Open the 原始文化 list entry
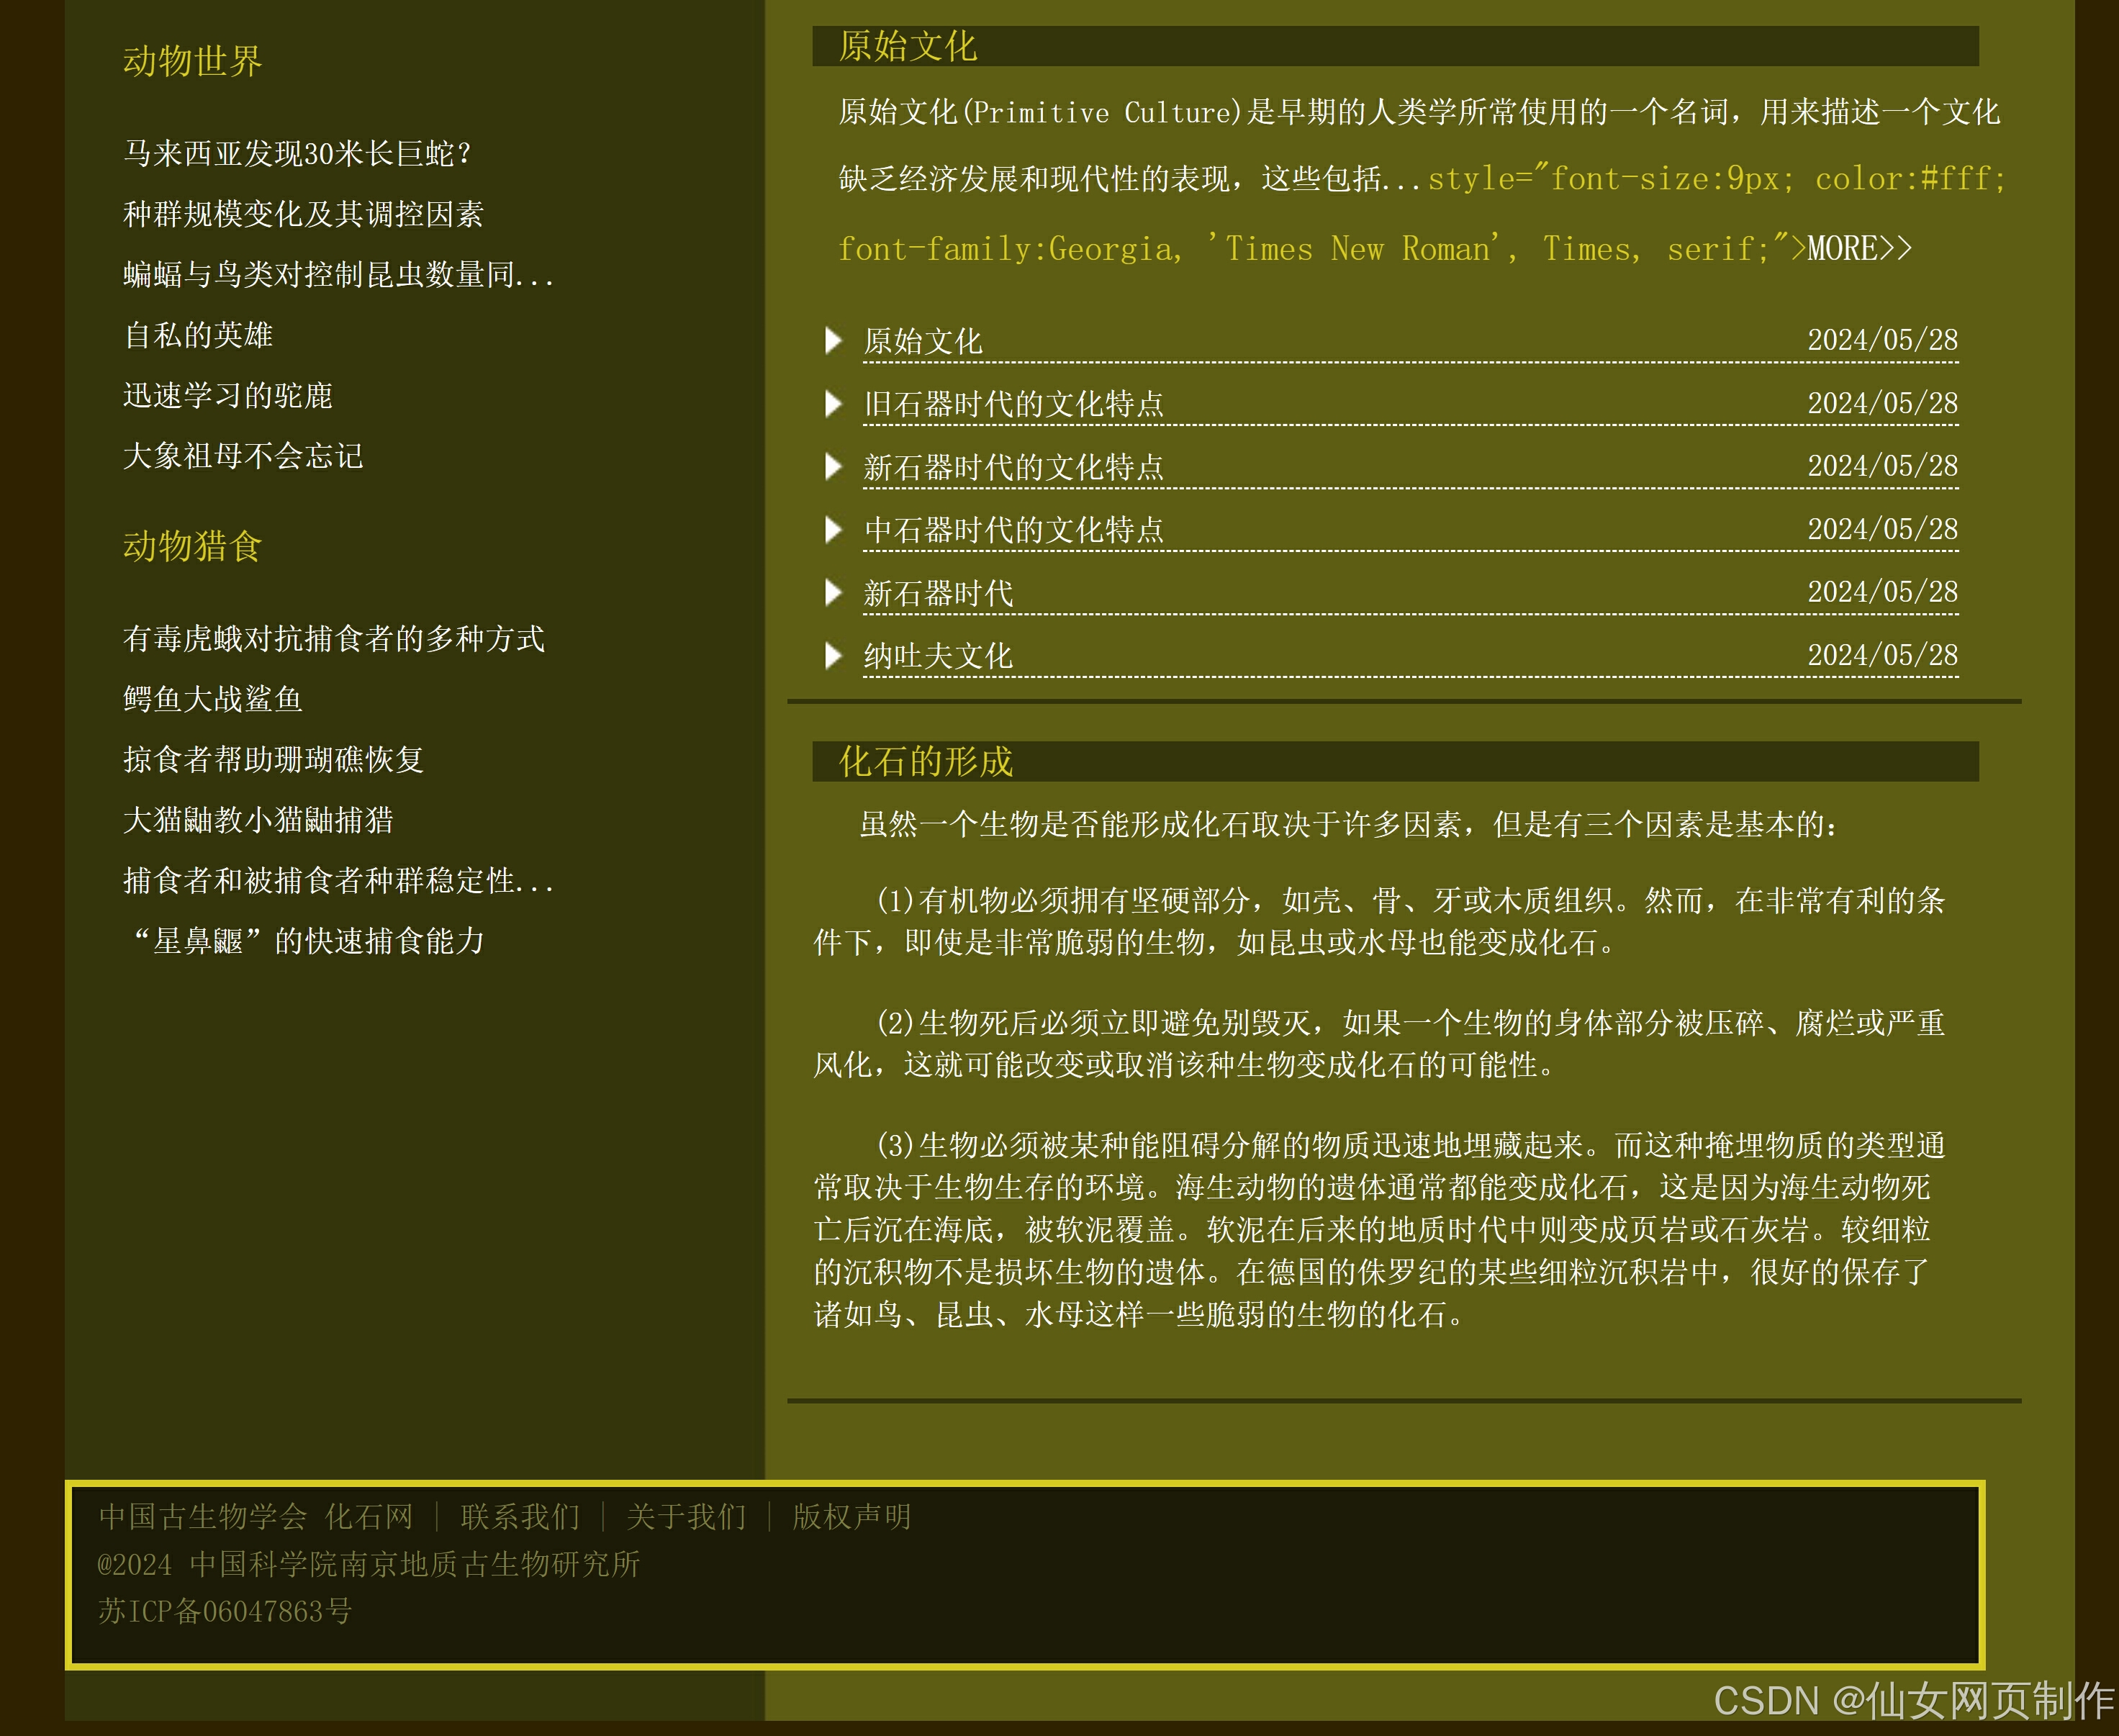 click(x=923, y=341)
